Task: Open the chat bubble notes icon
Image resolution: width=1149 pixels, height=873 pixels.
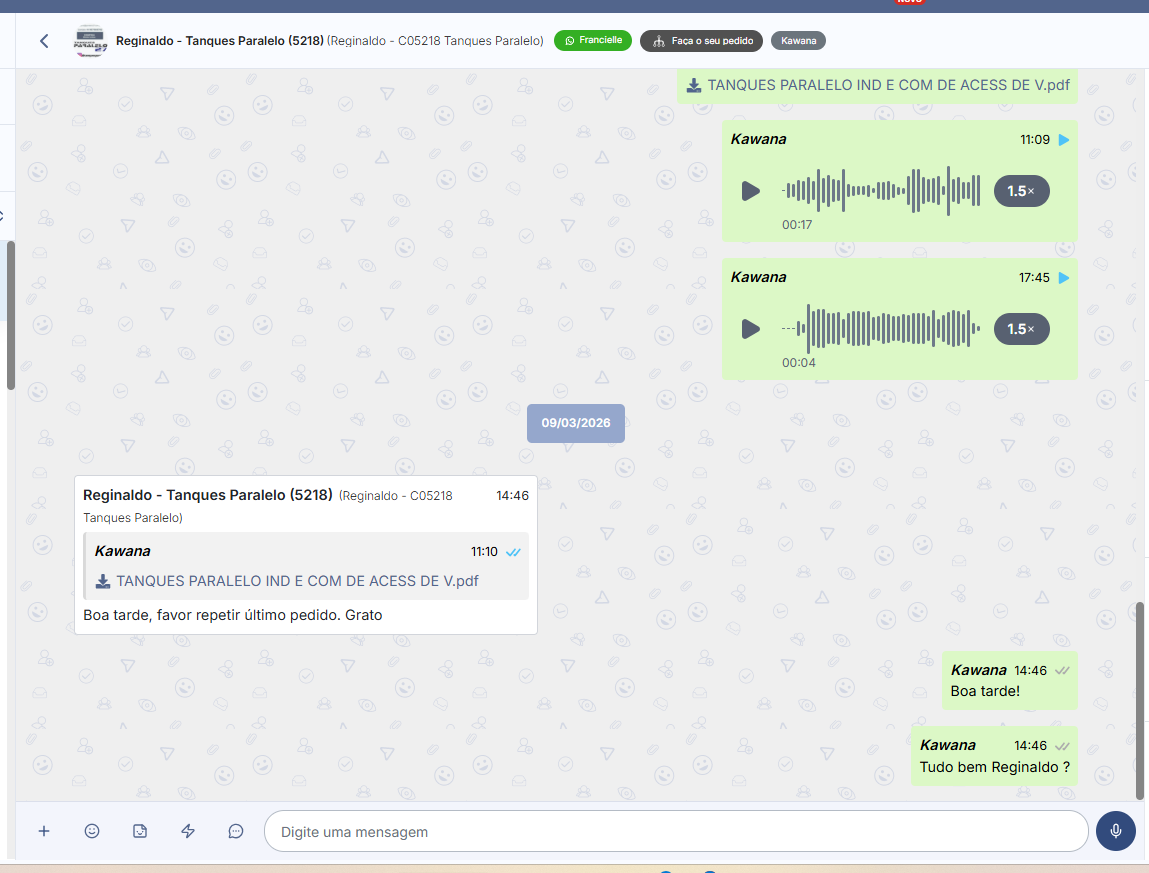Action: pyautogui.click(x=236, y=831)
